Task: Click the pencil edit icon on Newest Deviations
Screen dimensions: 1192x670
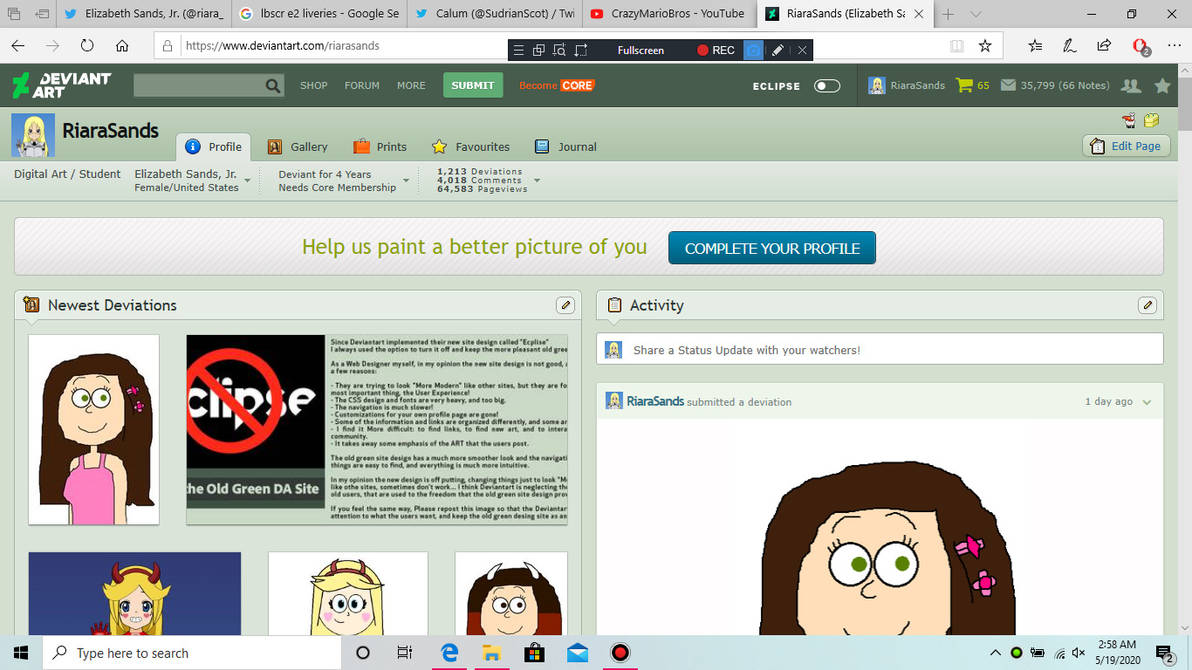Action: pyautogui.click(x=565, y=305)
